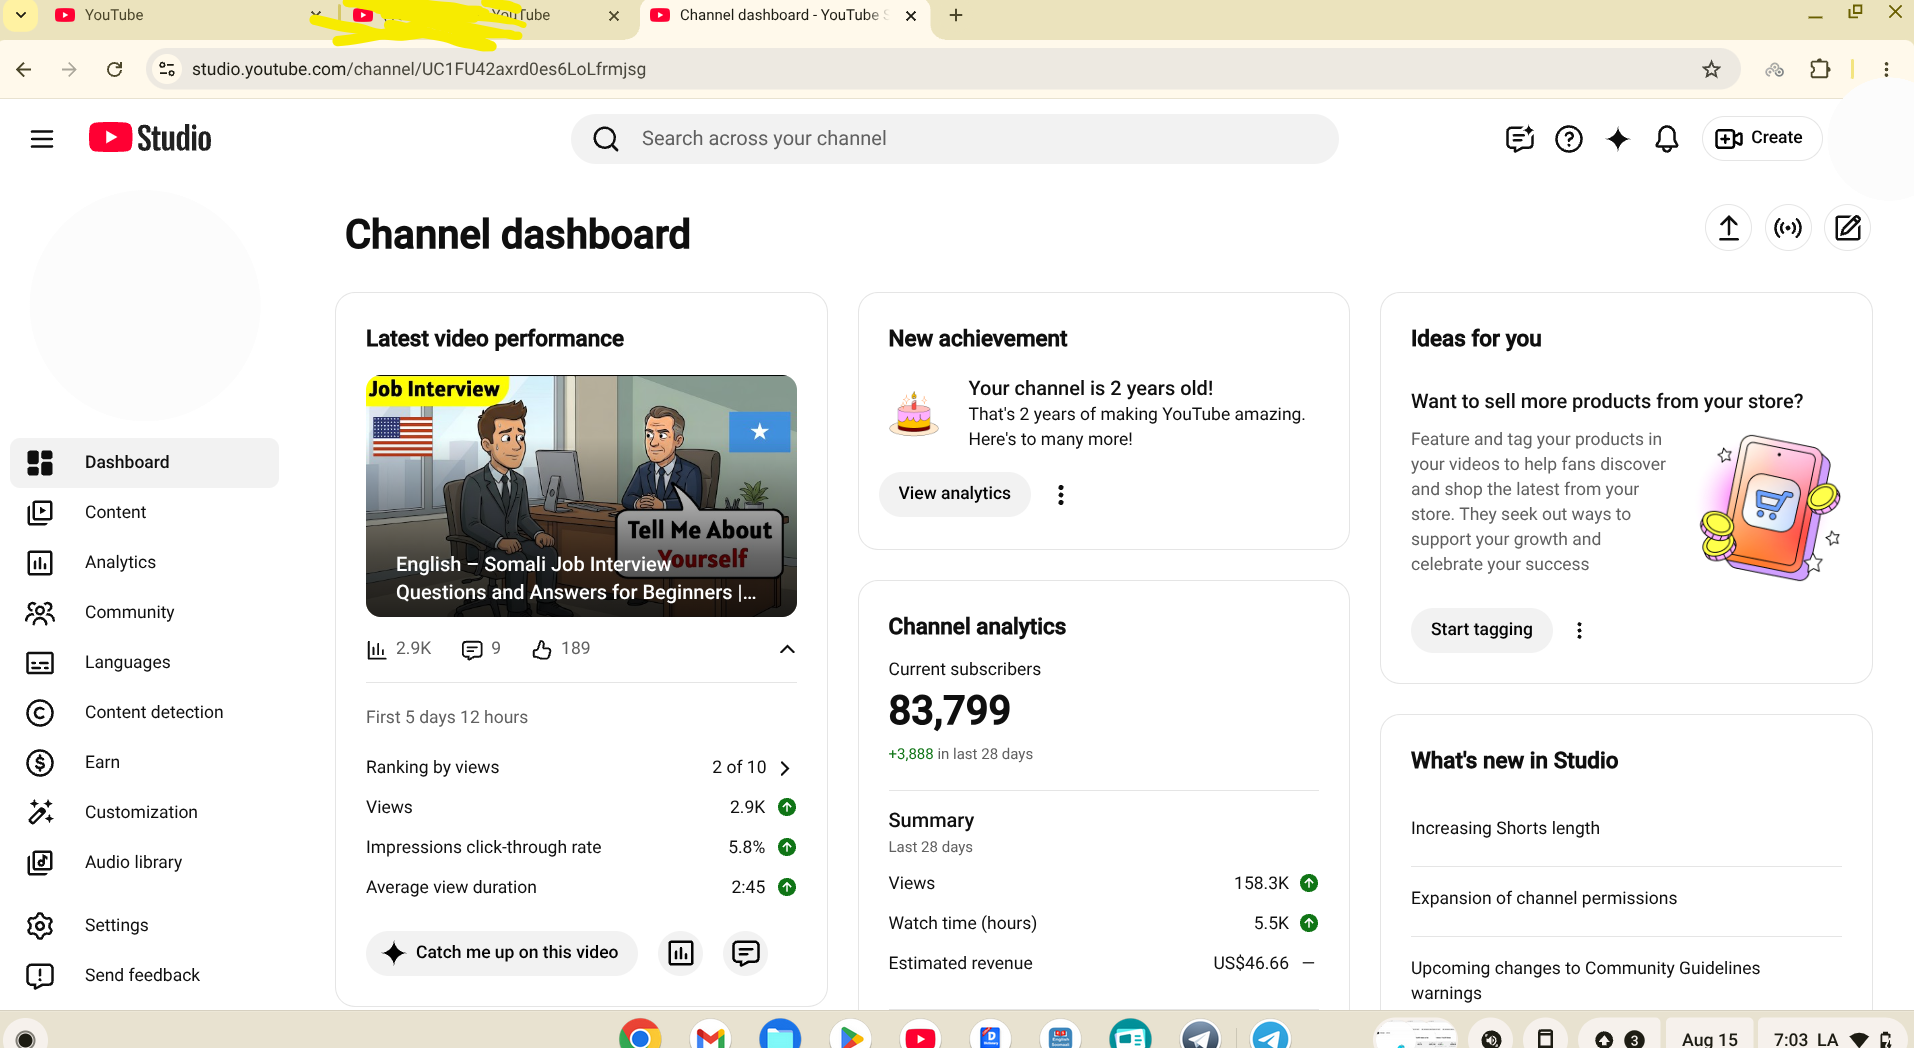Click the 2.9K views stat under thumbnail
Screen dimensions: 1914x1048
point(399,649)
